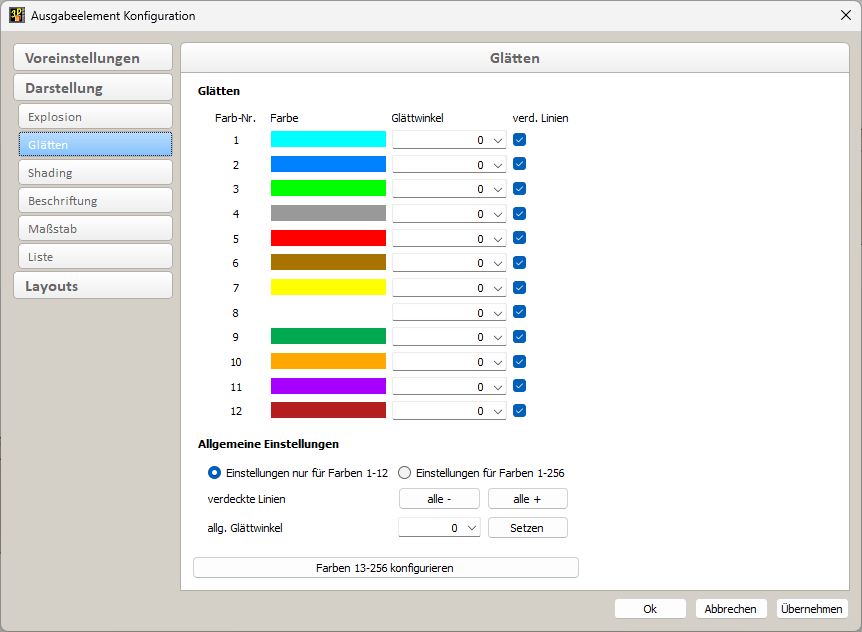This screenshot has height=632, width=862.
Task: Toggle verd. Linien checkbox for color 5
Action: 520,239
